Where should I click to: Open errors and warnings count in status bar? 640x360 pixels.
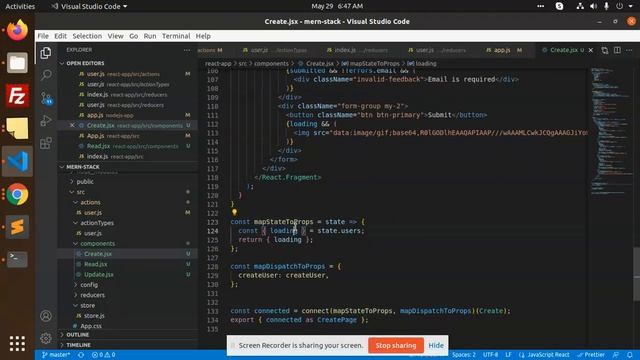(103, 355)
